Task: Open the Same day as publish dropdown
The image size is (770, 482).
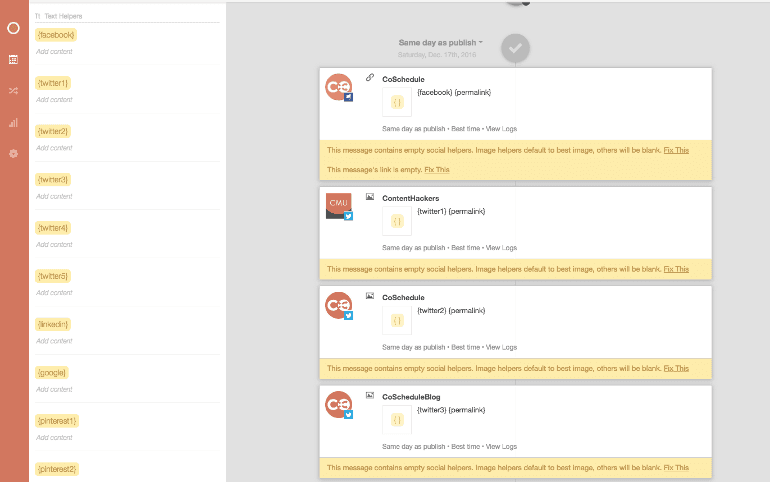Action: click(x=440, y=43)
